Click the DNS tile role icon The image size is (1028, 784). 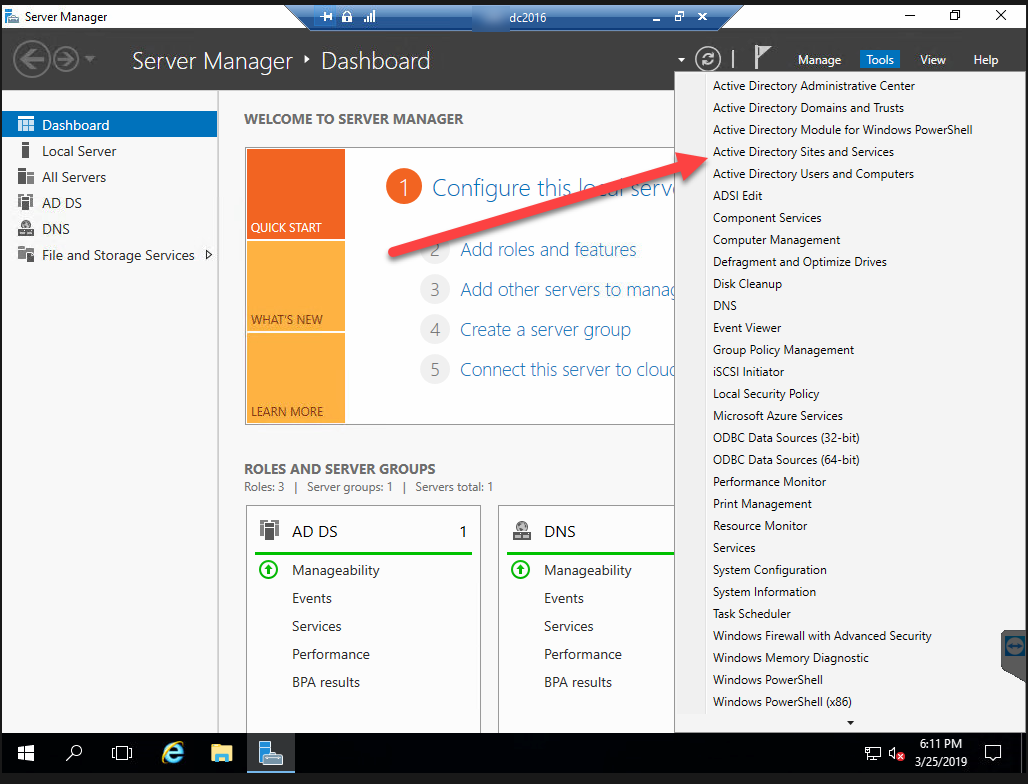coord(522,530)
